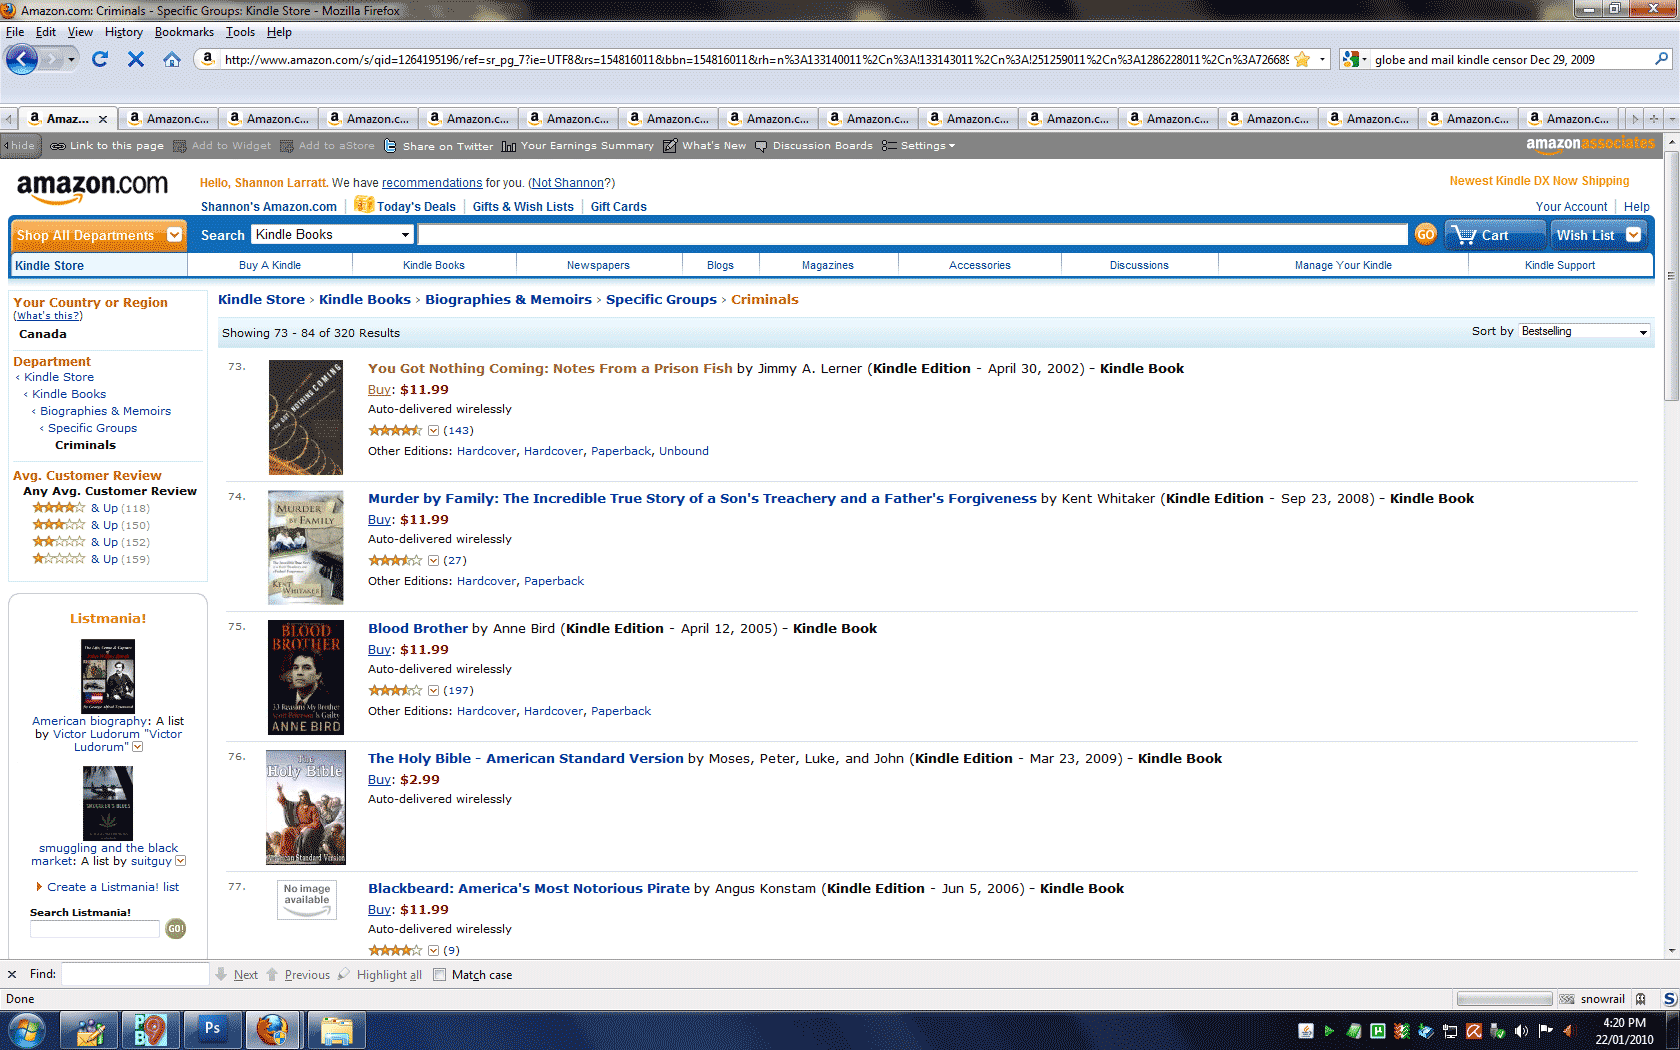
Task: Expand the Kindle Books search category dropdown
Action: click(331, 234)
